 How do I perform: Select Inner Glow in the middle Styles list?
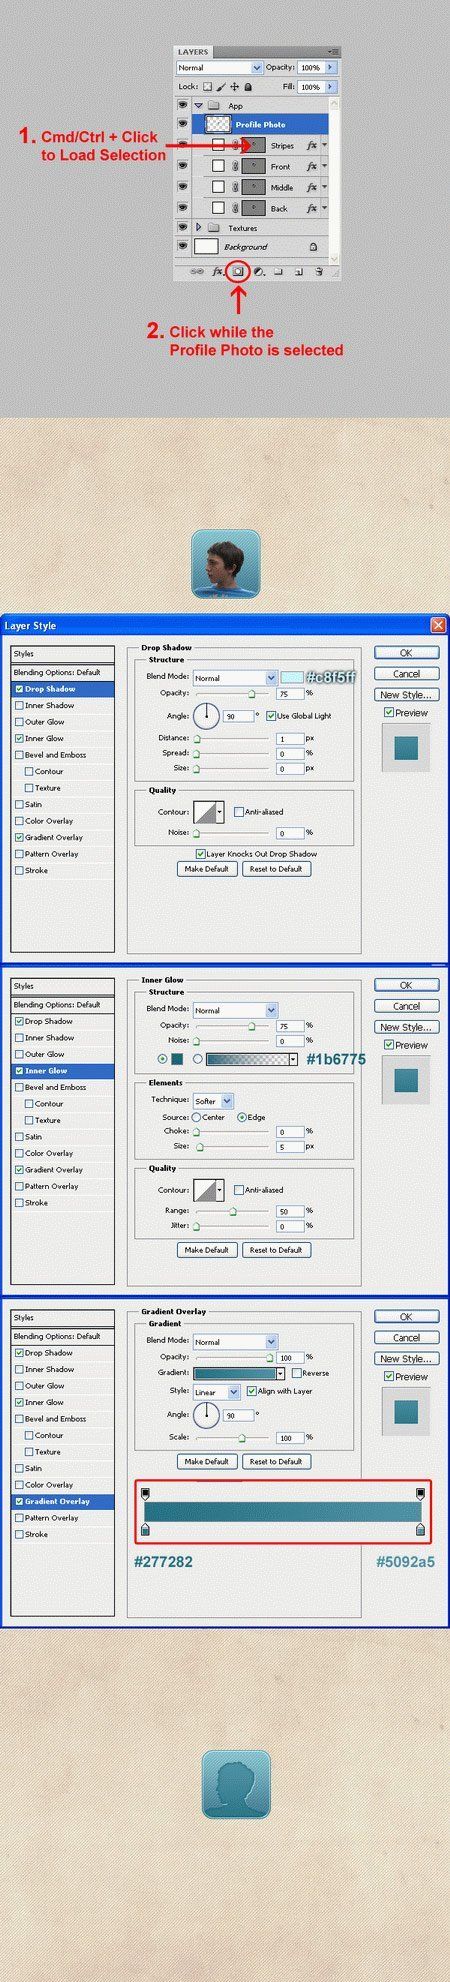click(x=63, y=1071)
